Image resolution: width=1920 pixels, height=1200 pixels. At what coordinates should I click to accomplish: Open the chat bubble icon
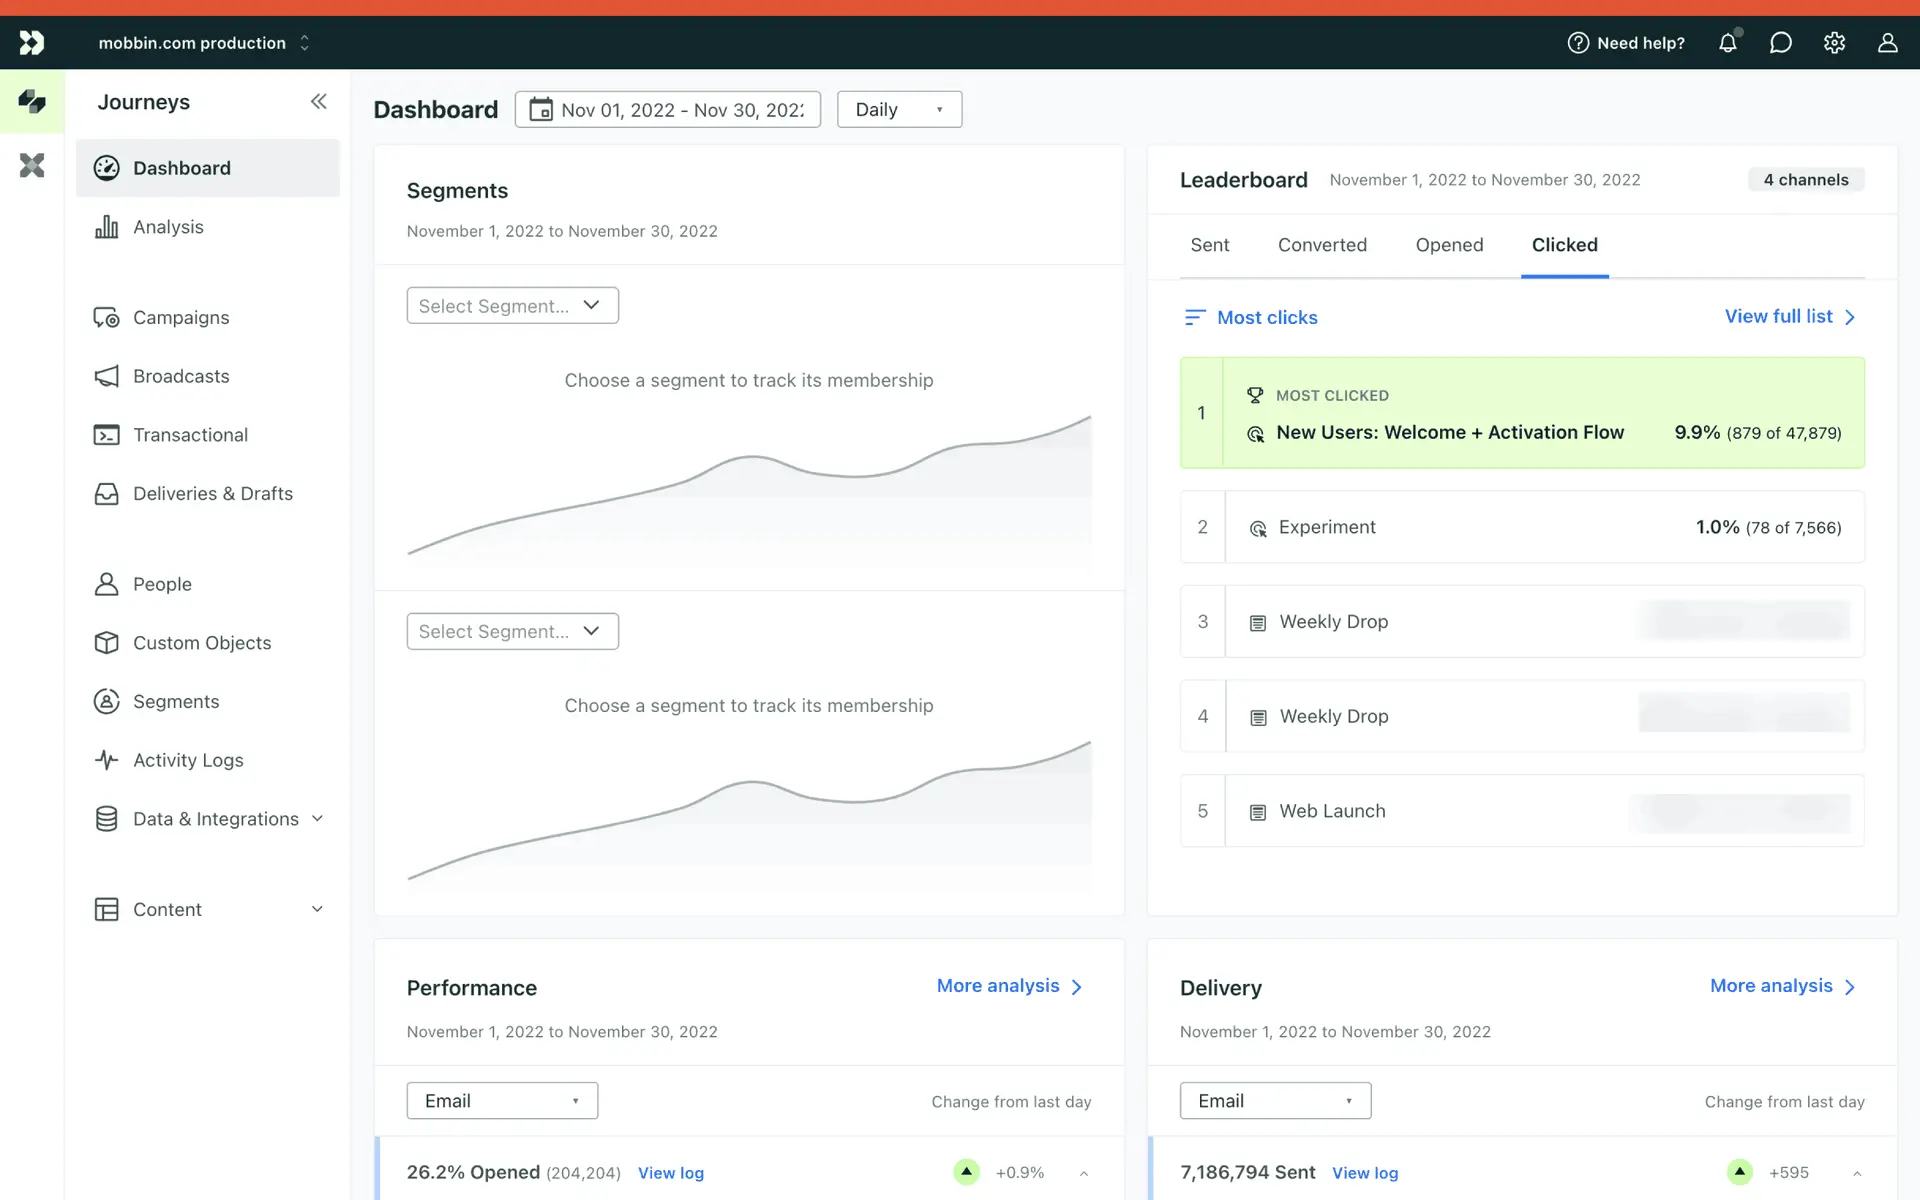[x=1780, y=43]
